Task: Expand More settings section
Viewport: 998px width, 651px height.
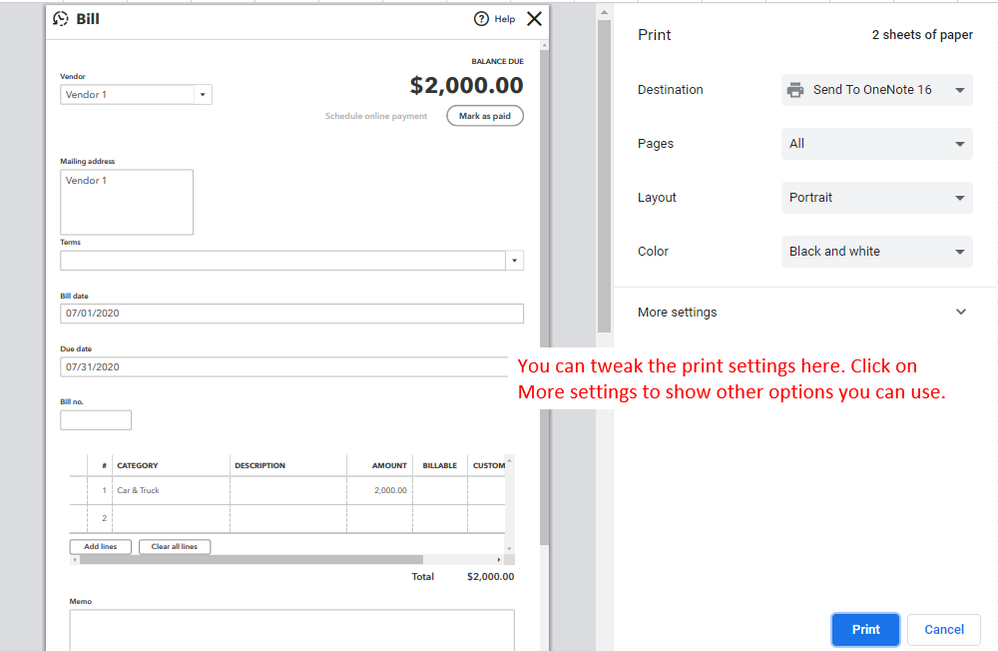Action: tap(802, 312)
